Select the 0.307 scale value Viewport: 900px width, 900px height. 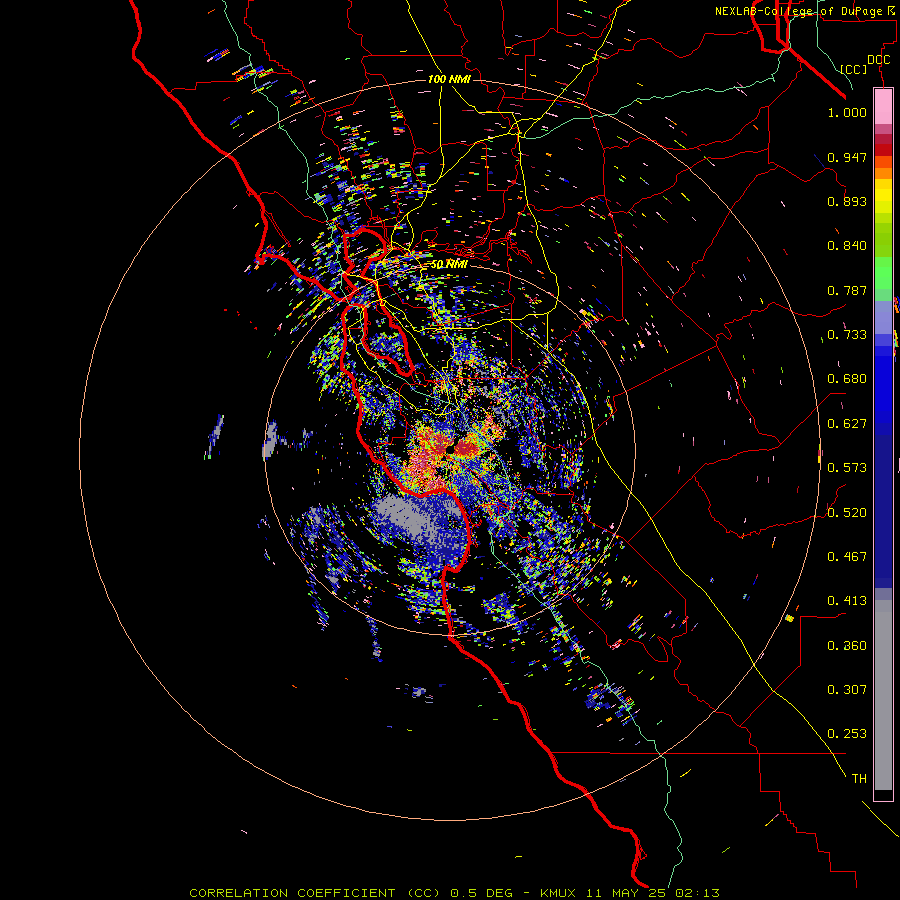pos(847,690)
